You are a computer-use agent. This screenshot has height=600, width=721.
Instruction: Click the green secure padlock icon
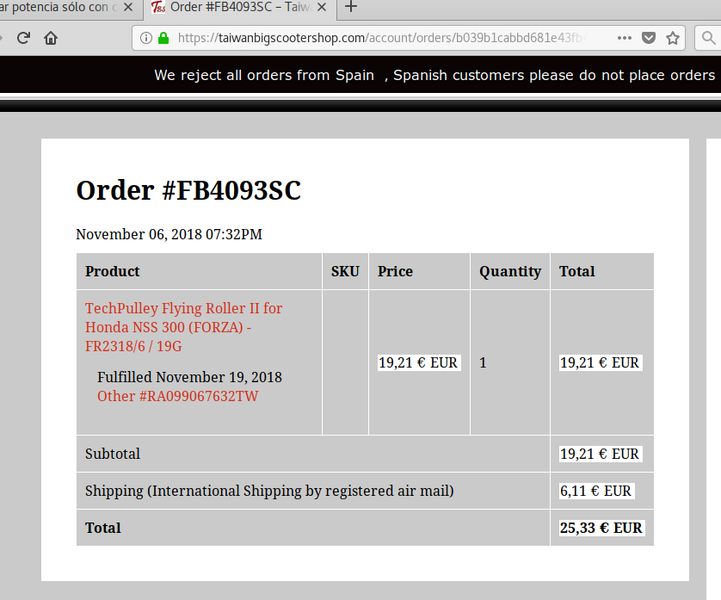(163, 38)
